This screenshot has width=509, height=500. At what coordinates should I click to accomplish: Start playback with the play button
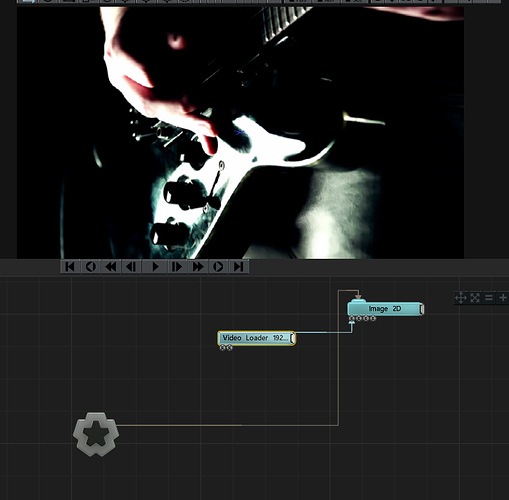pos(155,267)
